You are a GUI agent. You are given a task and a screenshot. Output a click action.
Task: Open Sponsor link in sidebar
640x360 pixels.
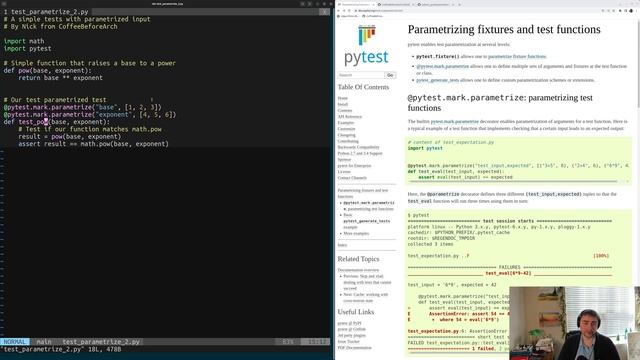coord(344,159)
